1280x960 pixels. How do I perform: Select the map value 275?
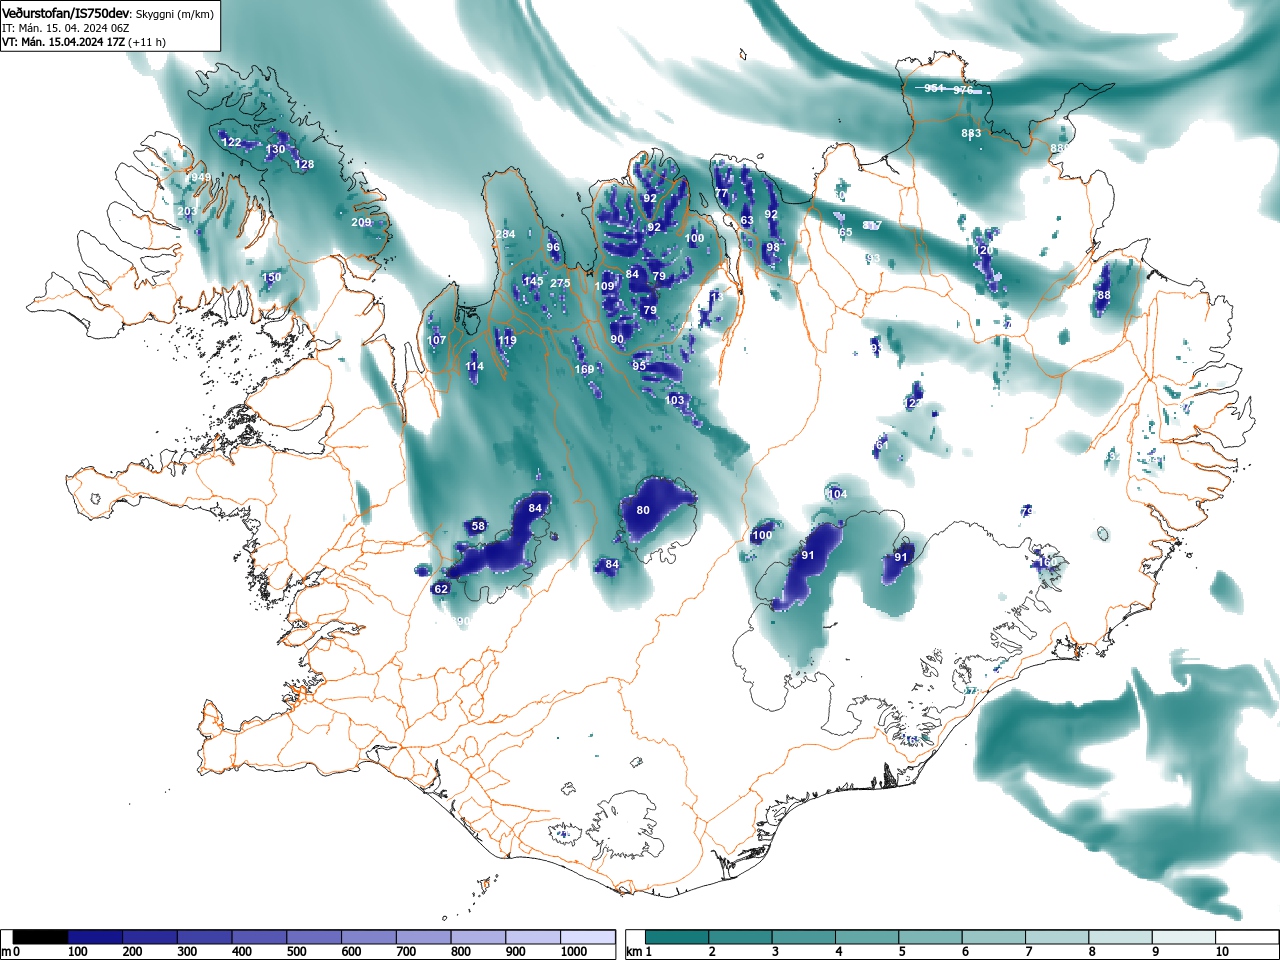pyautogui.click(x=560, y=283)
